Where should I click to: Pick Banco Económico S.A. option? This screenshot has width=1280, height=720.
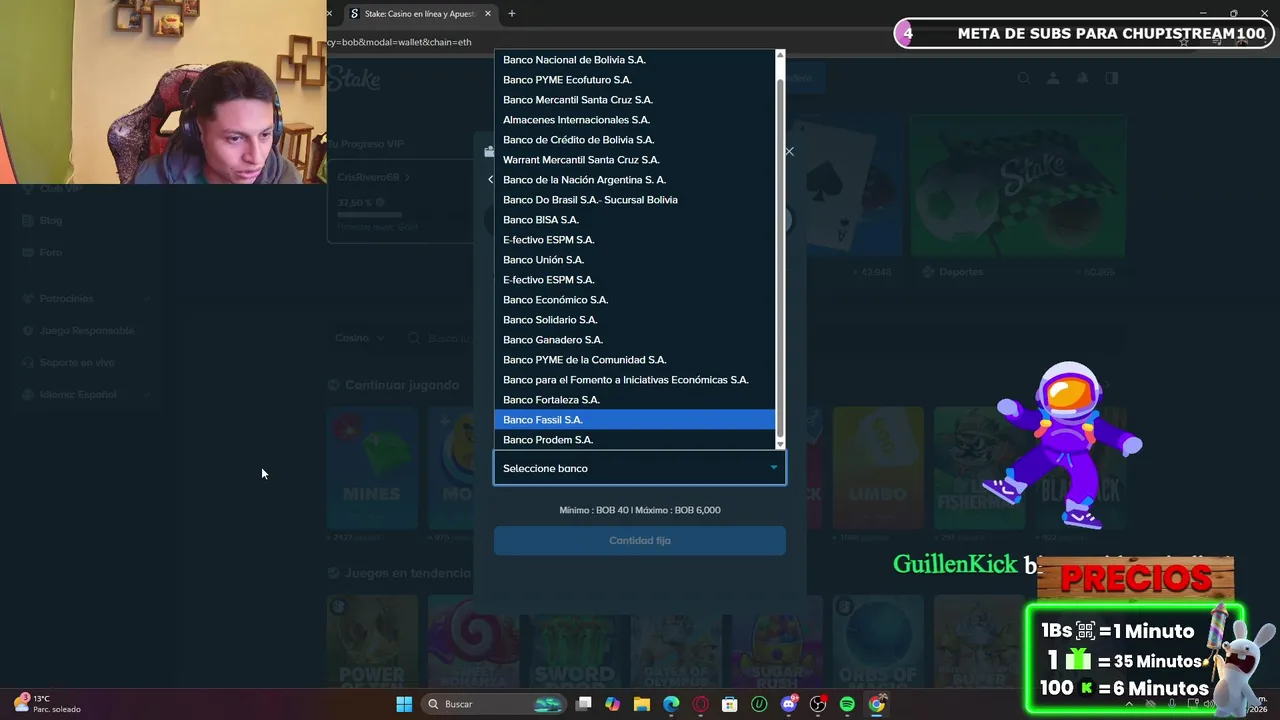pos(634,300)
